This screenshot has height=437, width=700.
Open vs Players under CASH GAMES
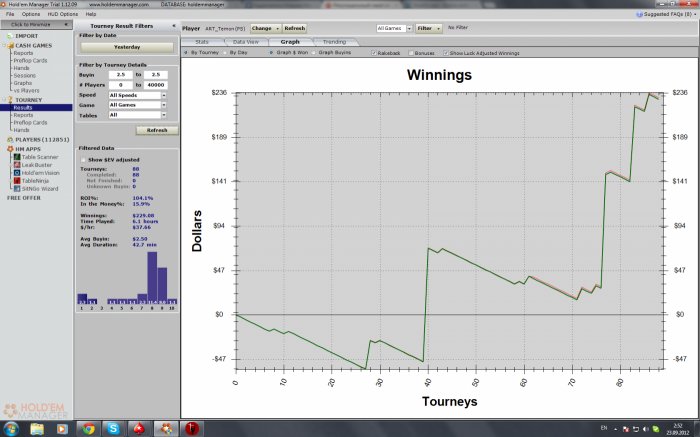point(26,91)
